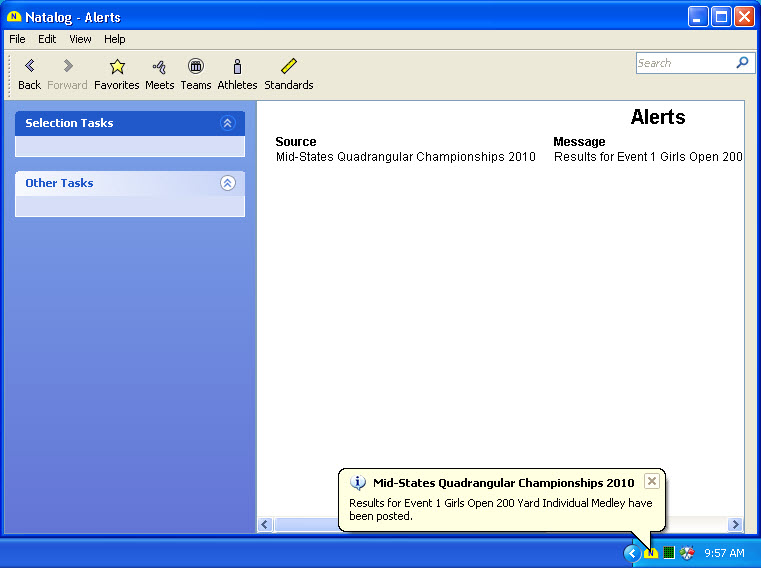Open the Meets toolbar icon
This screenshot has height=568, width=761.
(x=159, y=67)
